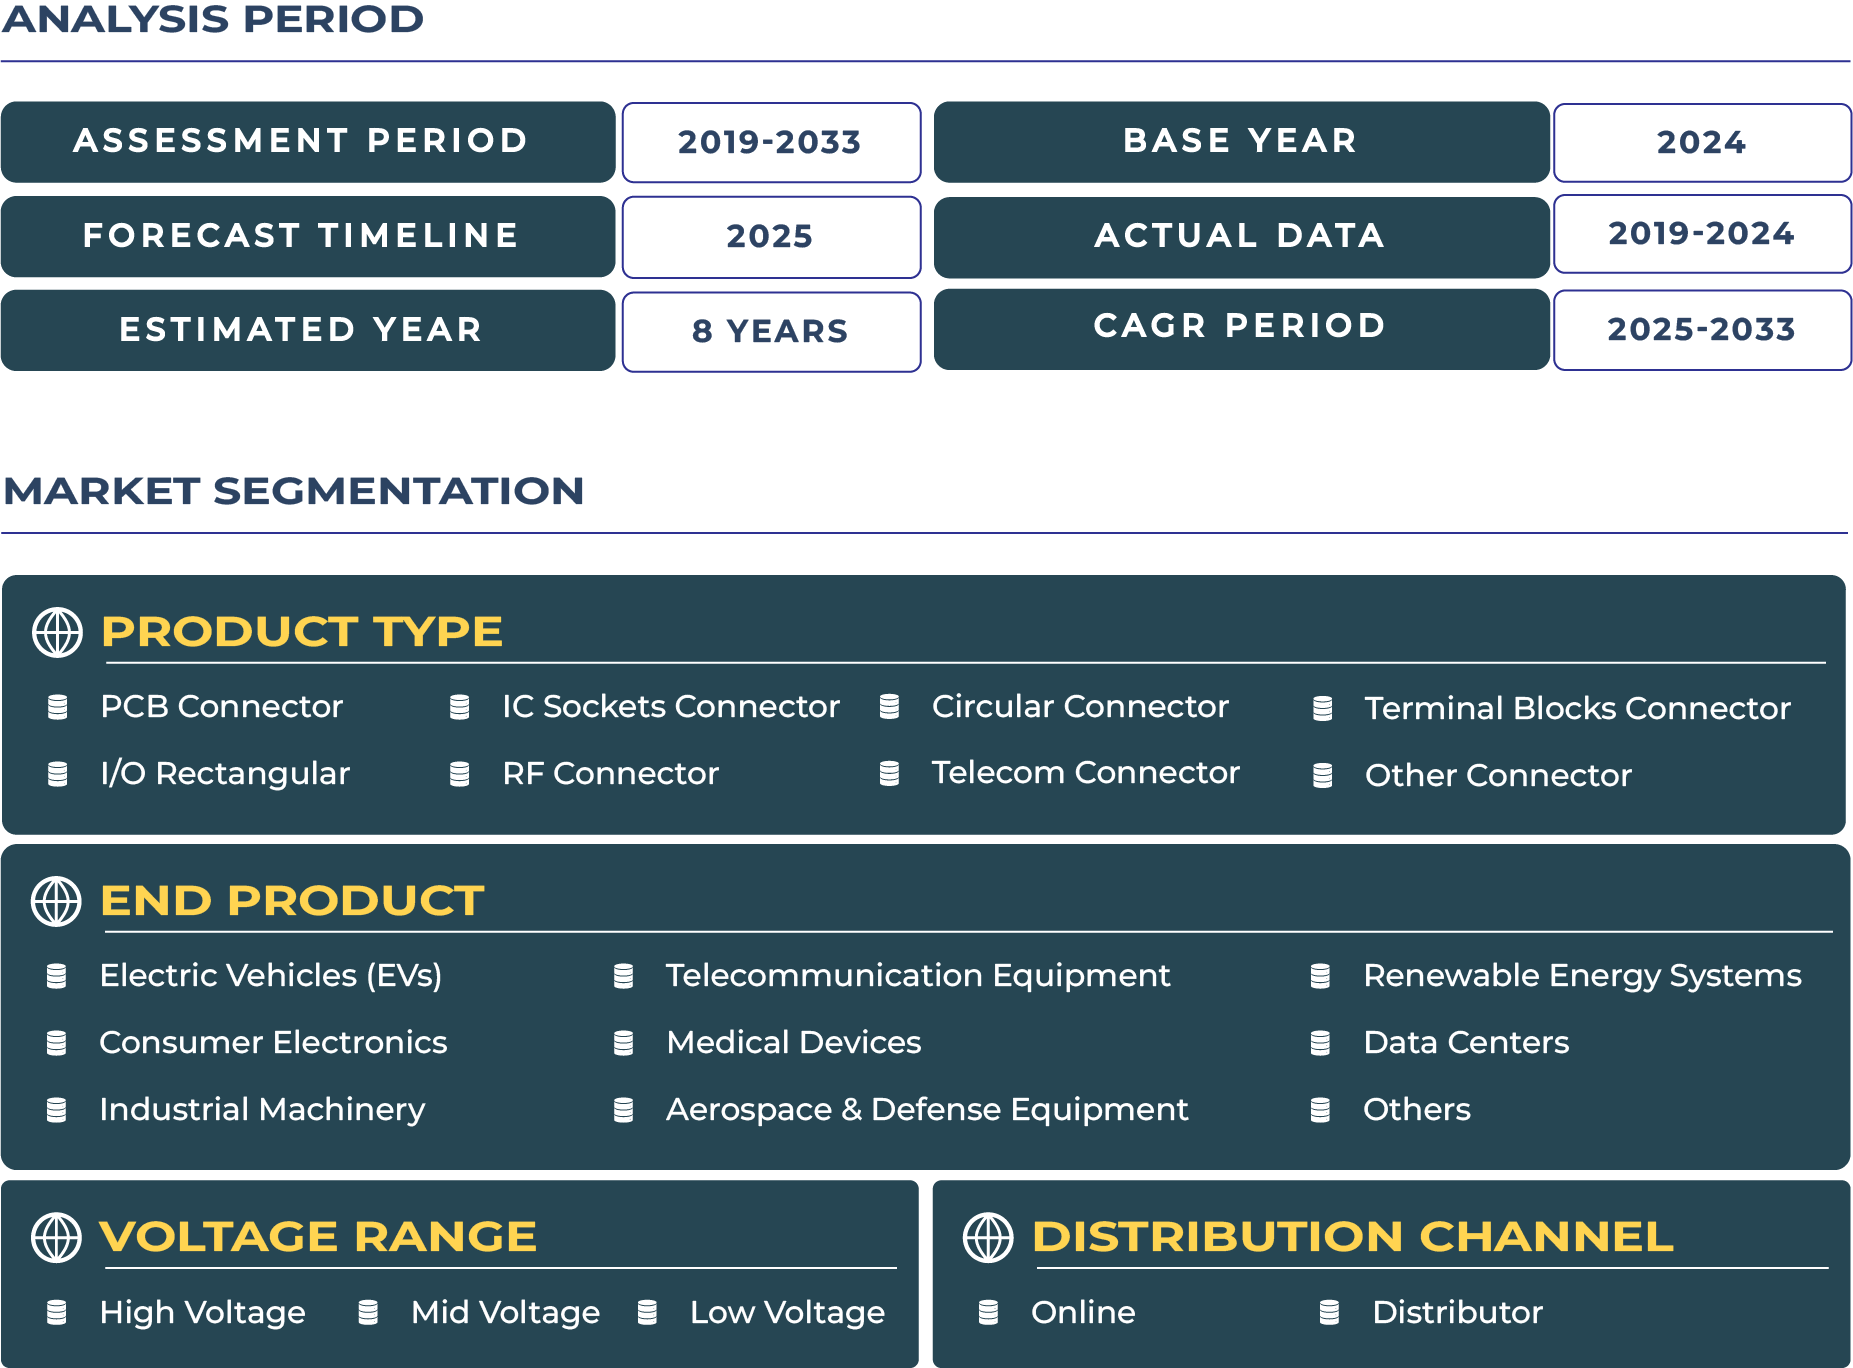This screenshot has height=1368, width=1853.
Task: Click the text 'Mid Voltage'
Action: pyautogui.click(x=506, y=1313)
